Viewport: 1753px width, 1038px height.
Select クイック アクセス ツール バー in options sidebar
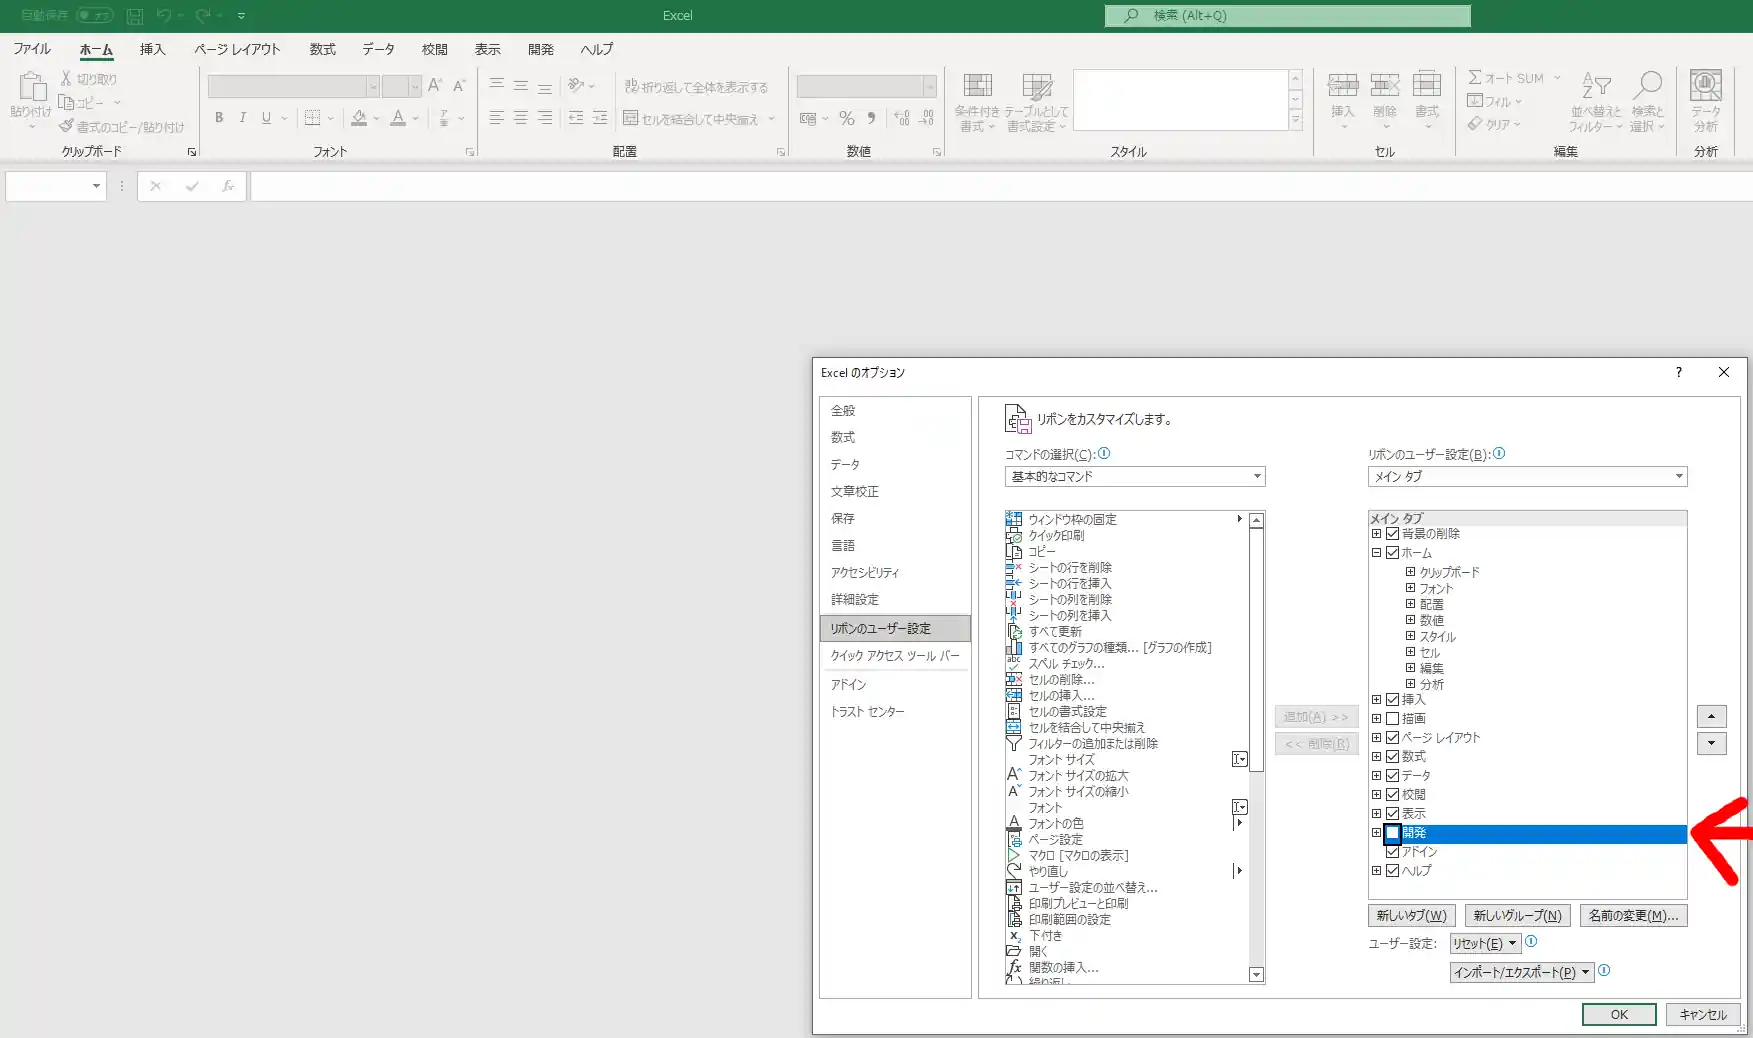point(895,656)
